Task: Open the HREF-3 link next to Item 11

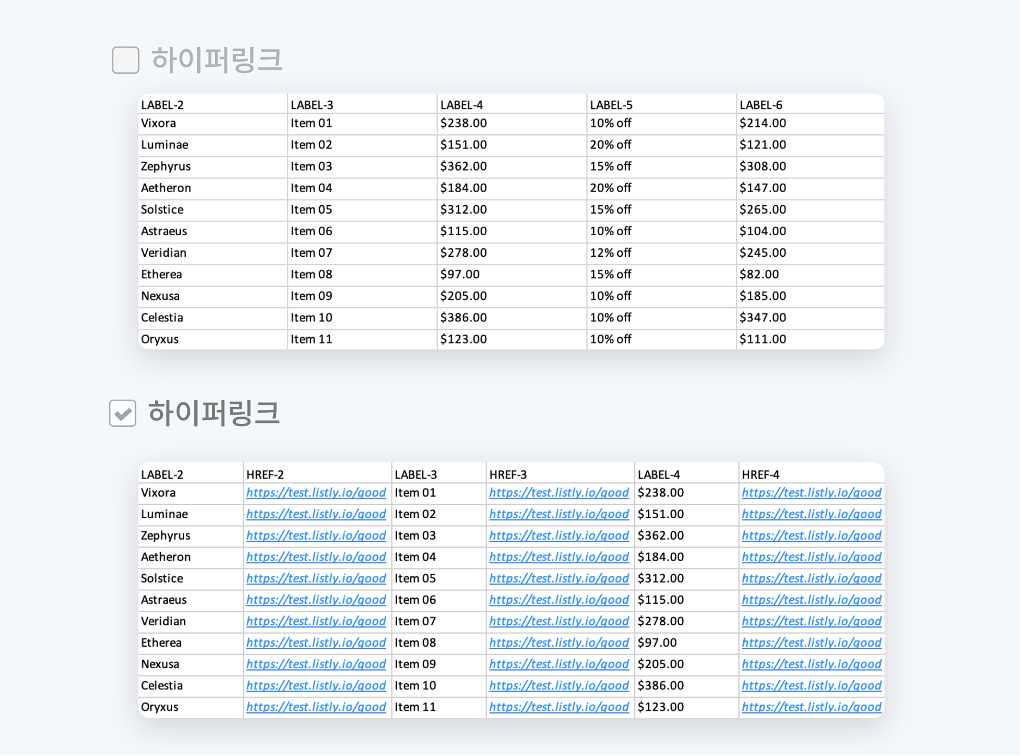Action: click(559, 707)
